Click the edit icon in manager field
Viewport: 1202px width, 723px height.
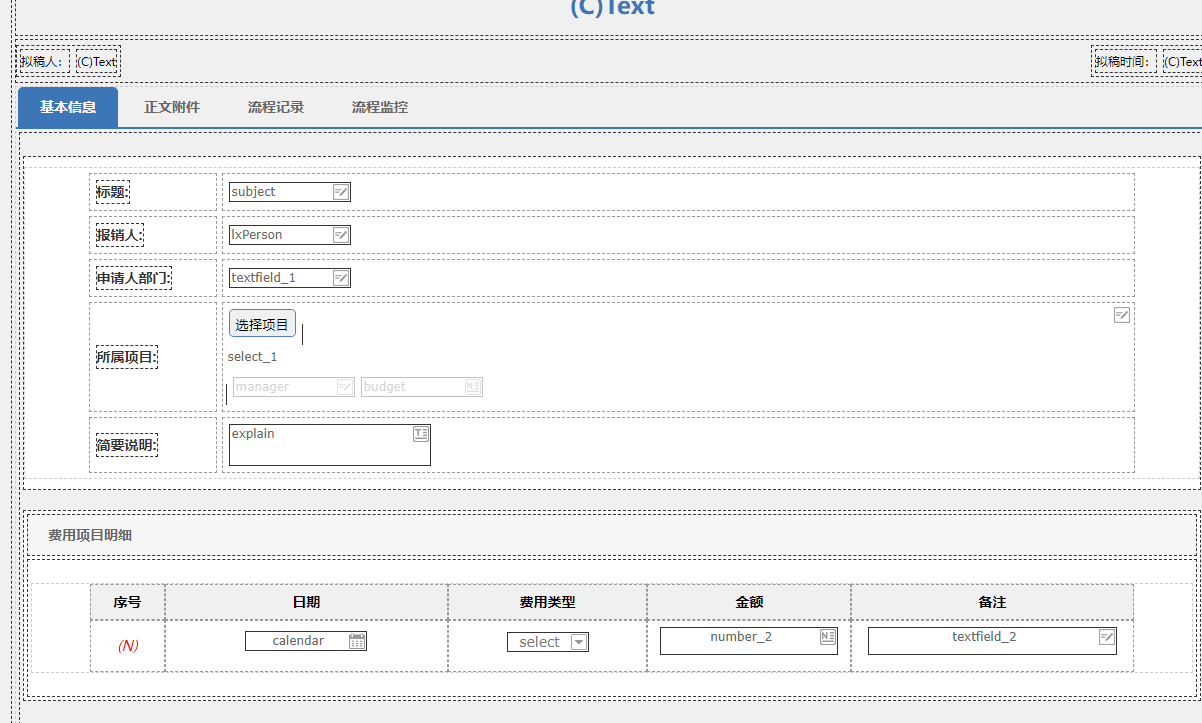click(345, 387)
